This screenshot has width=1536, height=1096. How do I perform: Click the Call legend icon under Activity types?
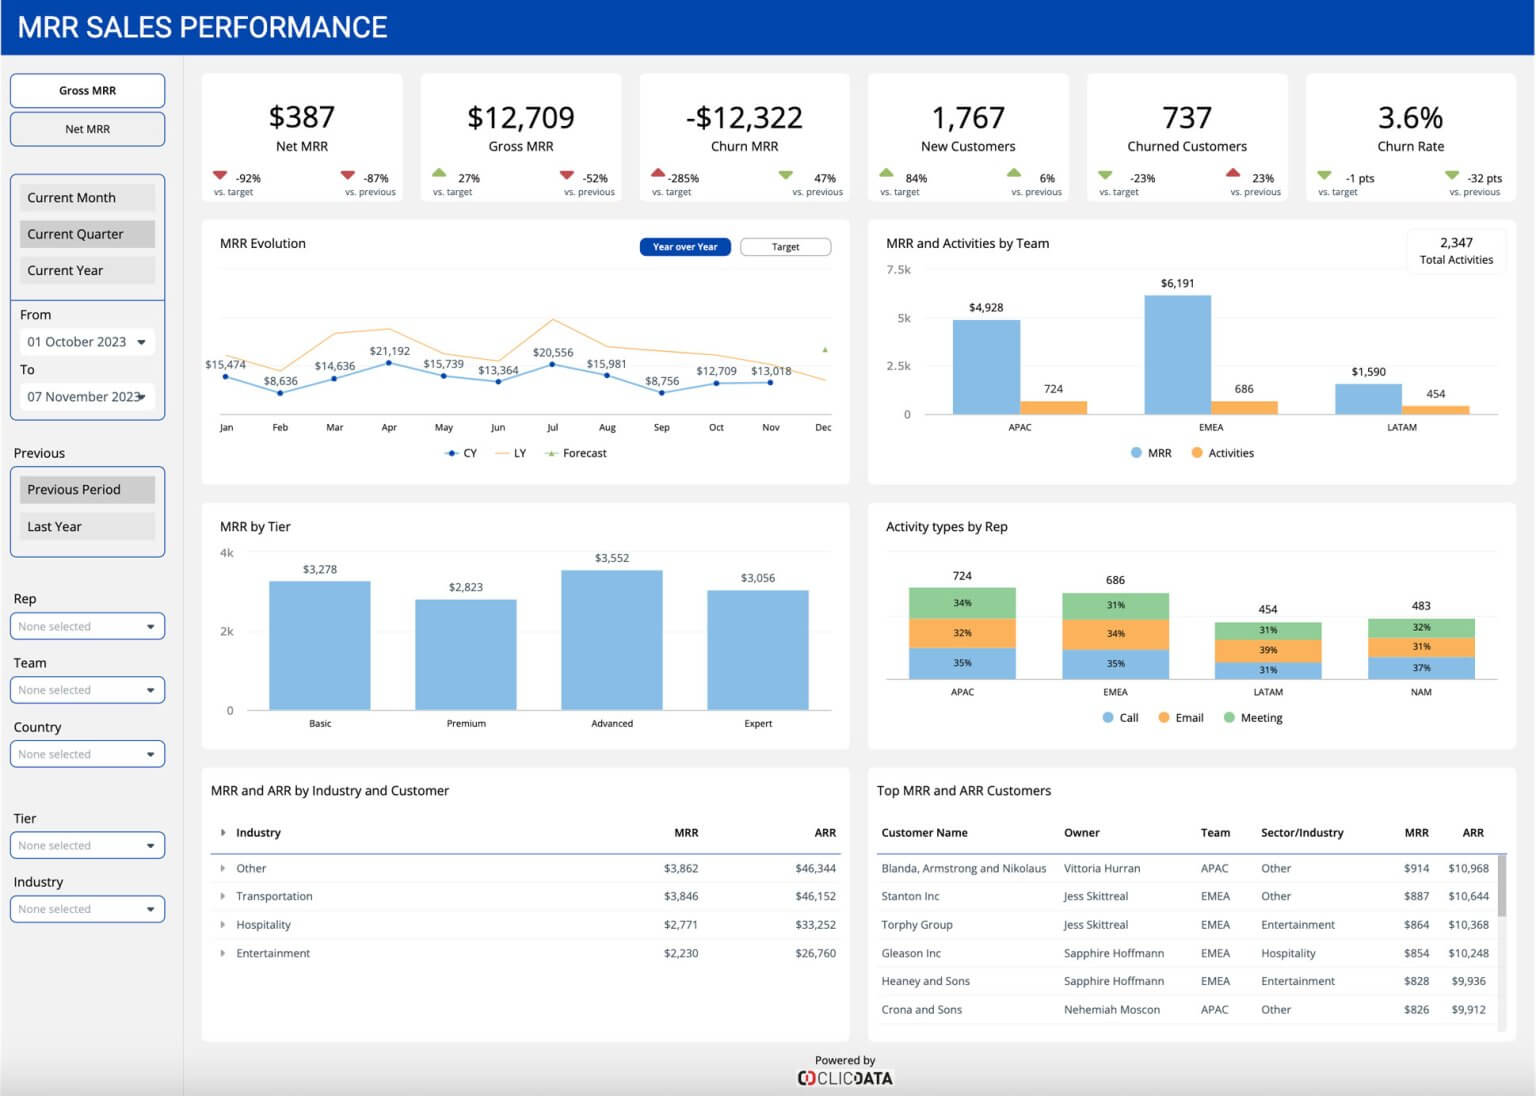pyautogui.click(x=1106, y=717)
